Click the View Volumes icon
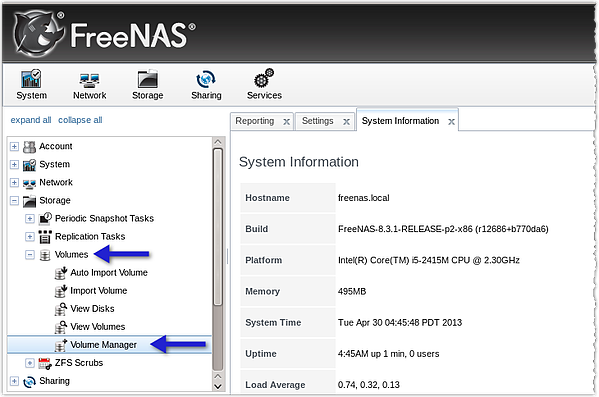The image size is (599, 397). click(61, 327)
